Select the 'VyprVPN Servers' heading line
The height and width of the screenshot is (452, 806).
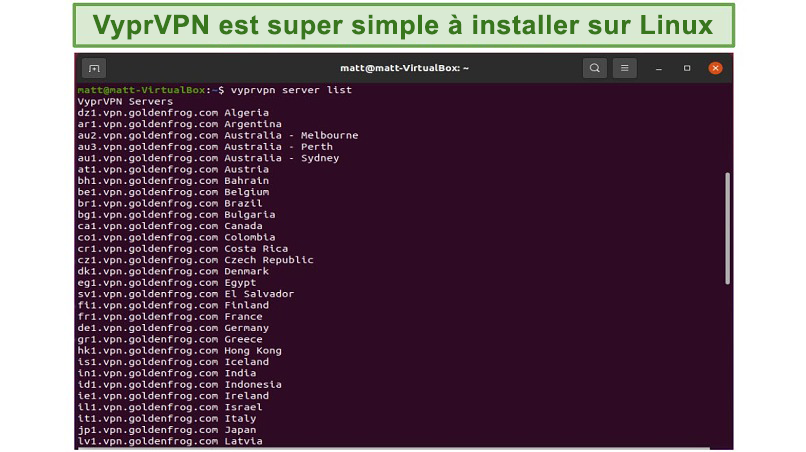(125, 101)
